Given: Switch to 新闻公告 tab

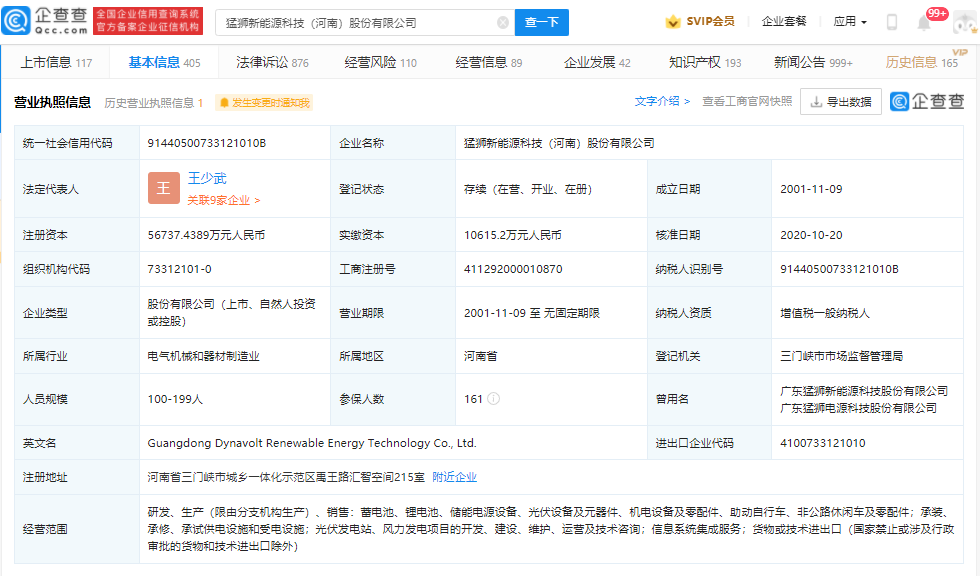Looking at the screenshot, I should (x=813, y=62).
